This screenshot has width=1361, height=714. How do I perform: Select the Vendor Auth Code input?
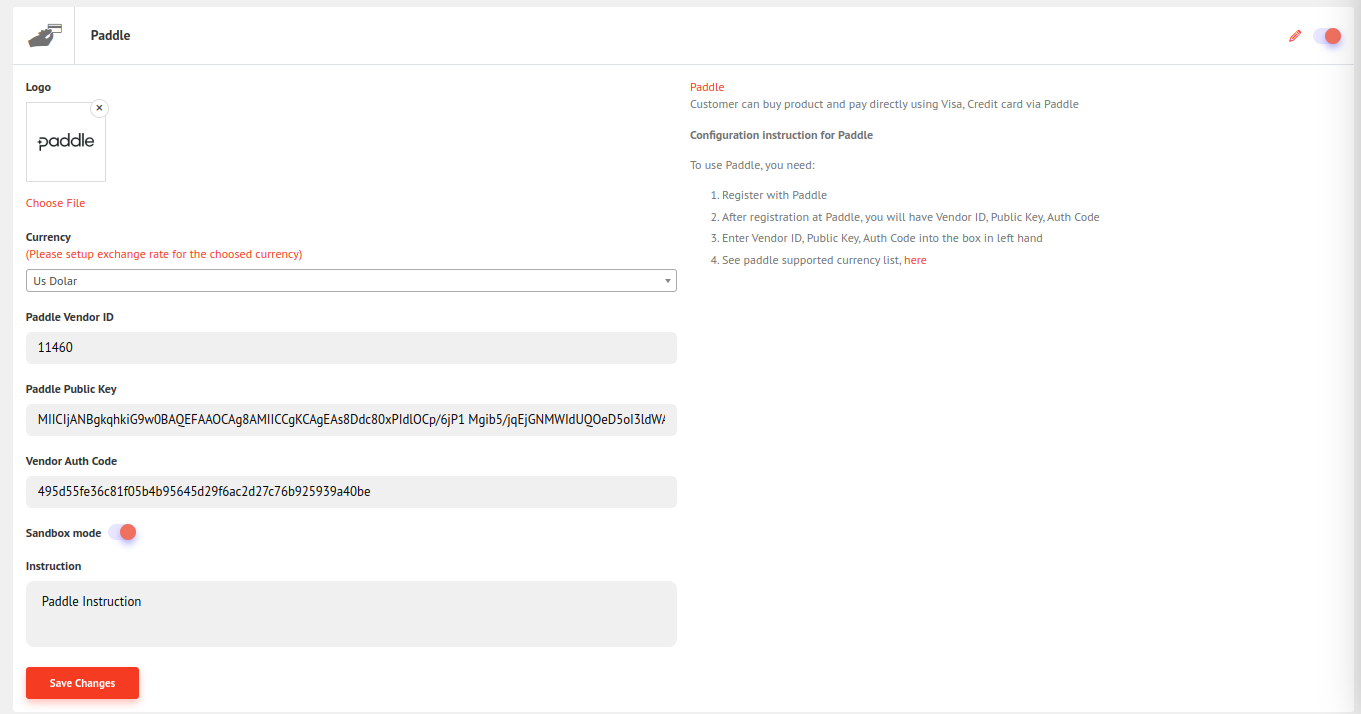coord(350,492)
